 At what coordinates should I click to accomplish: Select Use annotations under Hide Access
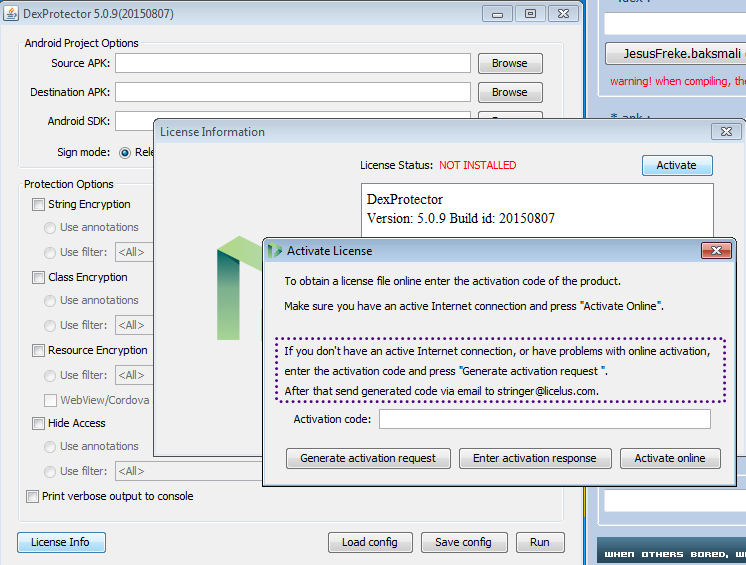50,447
